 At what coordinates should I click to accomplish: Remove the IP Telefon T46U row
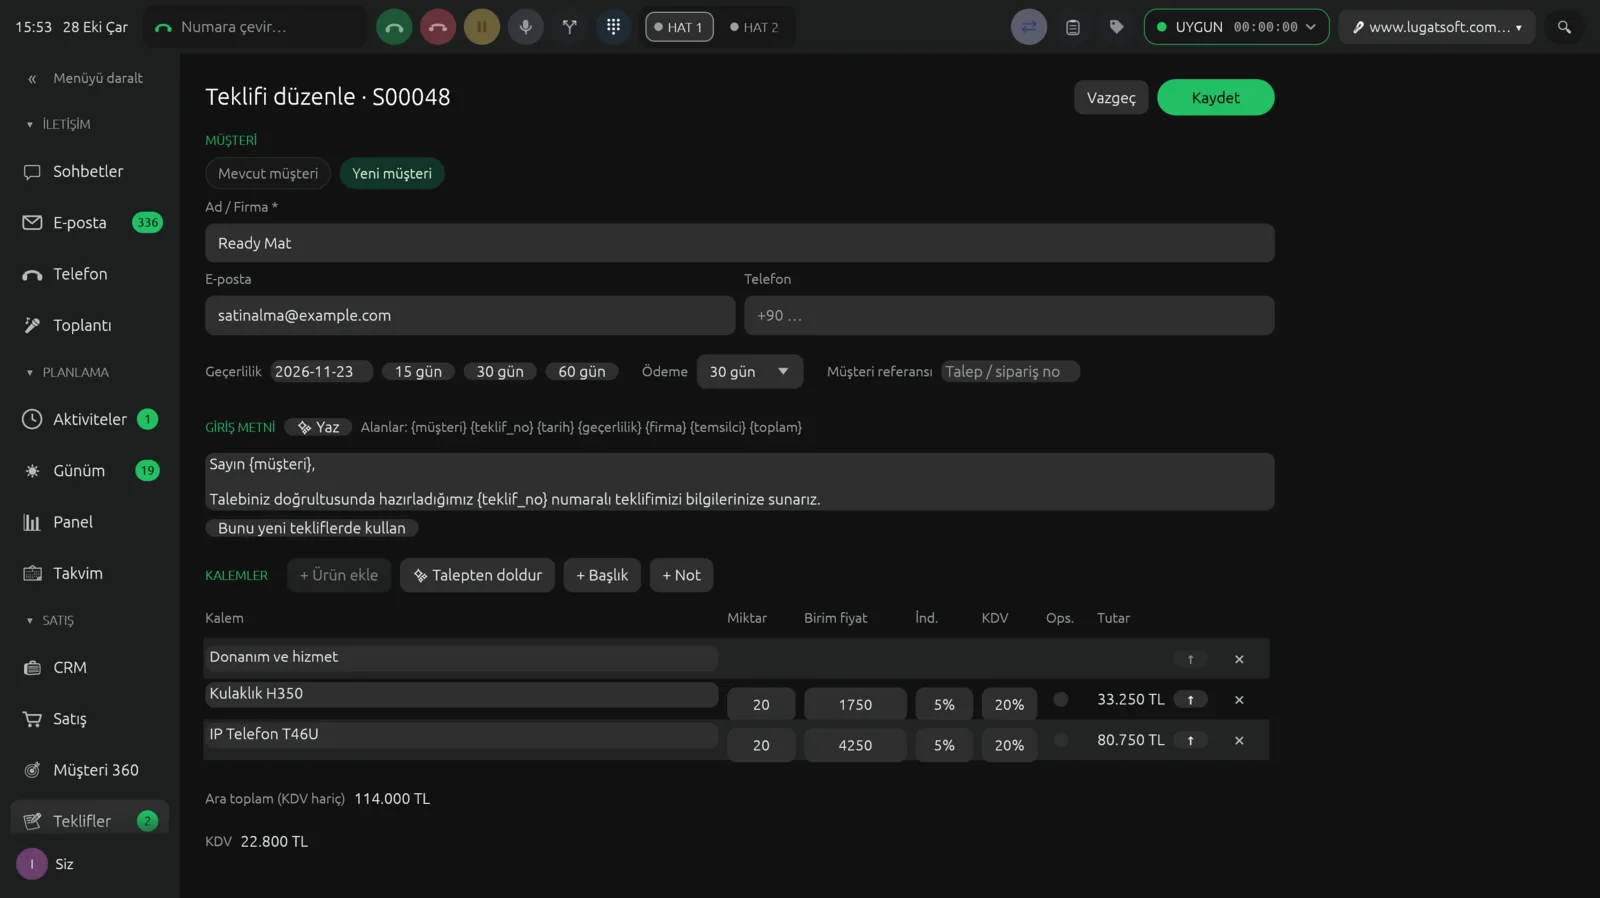[1239, 741]
